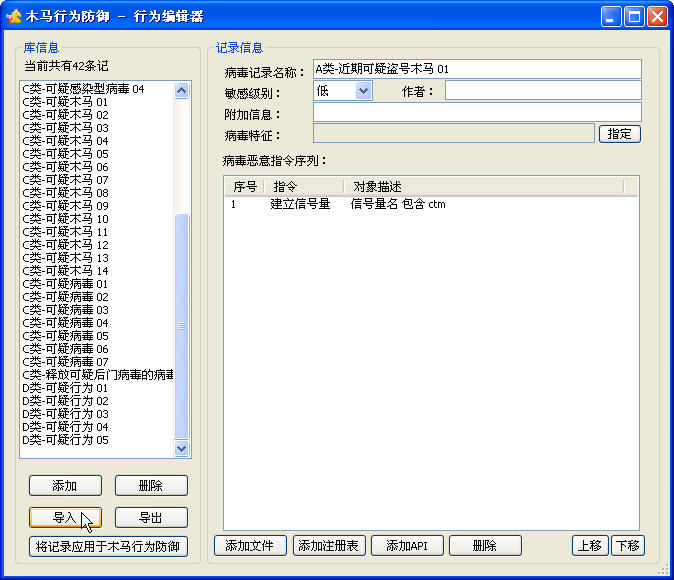The height and width of the screenshot is (580, 674).
Task: Minimize the 行为编辑器 window
Action: 610,17
